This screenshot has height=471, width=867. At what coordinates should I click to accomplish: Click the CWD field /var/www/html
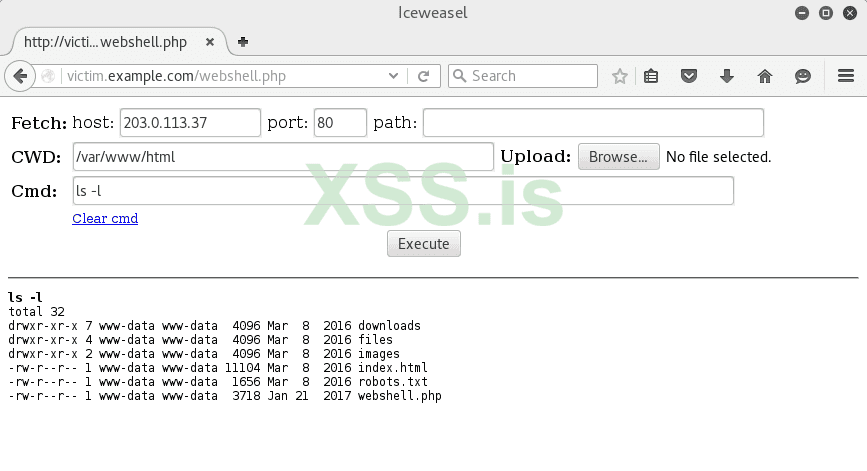click(283, 157)
